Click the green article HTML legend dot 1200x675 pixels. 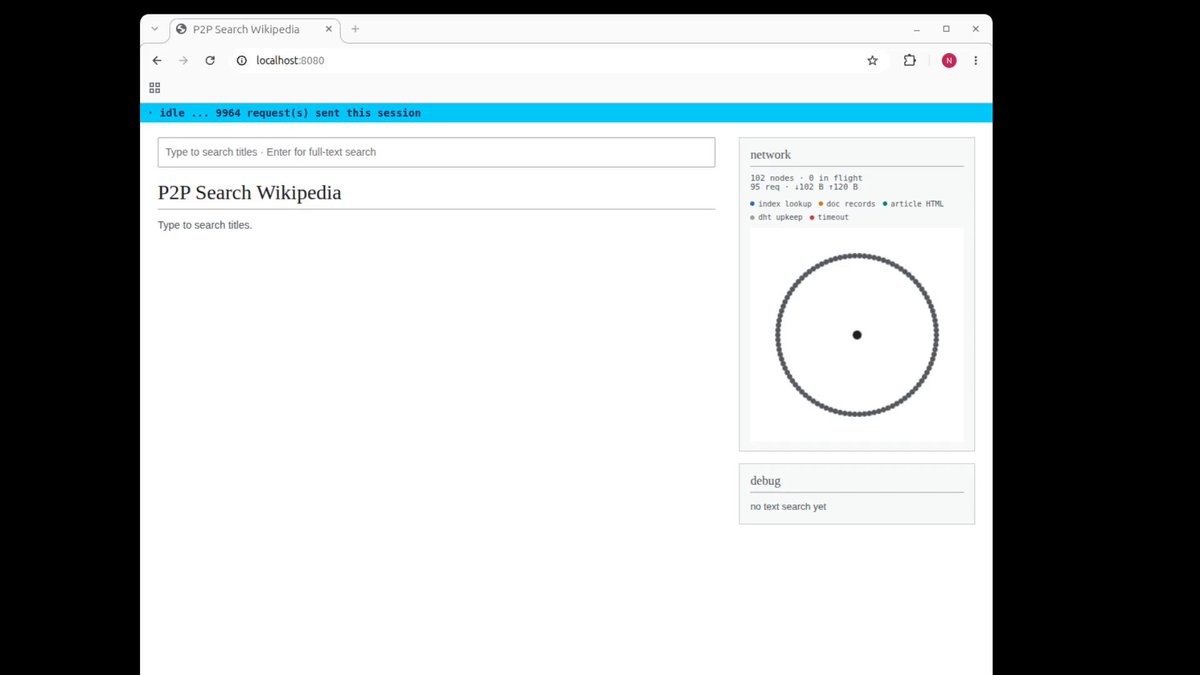[885, 204]
